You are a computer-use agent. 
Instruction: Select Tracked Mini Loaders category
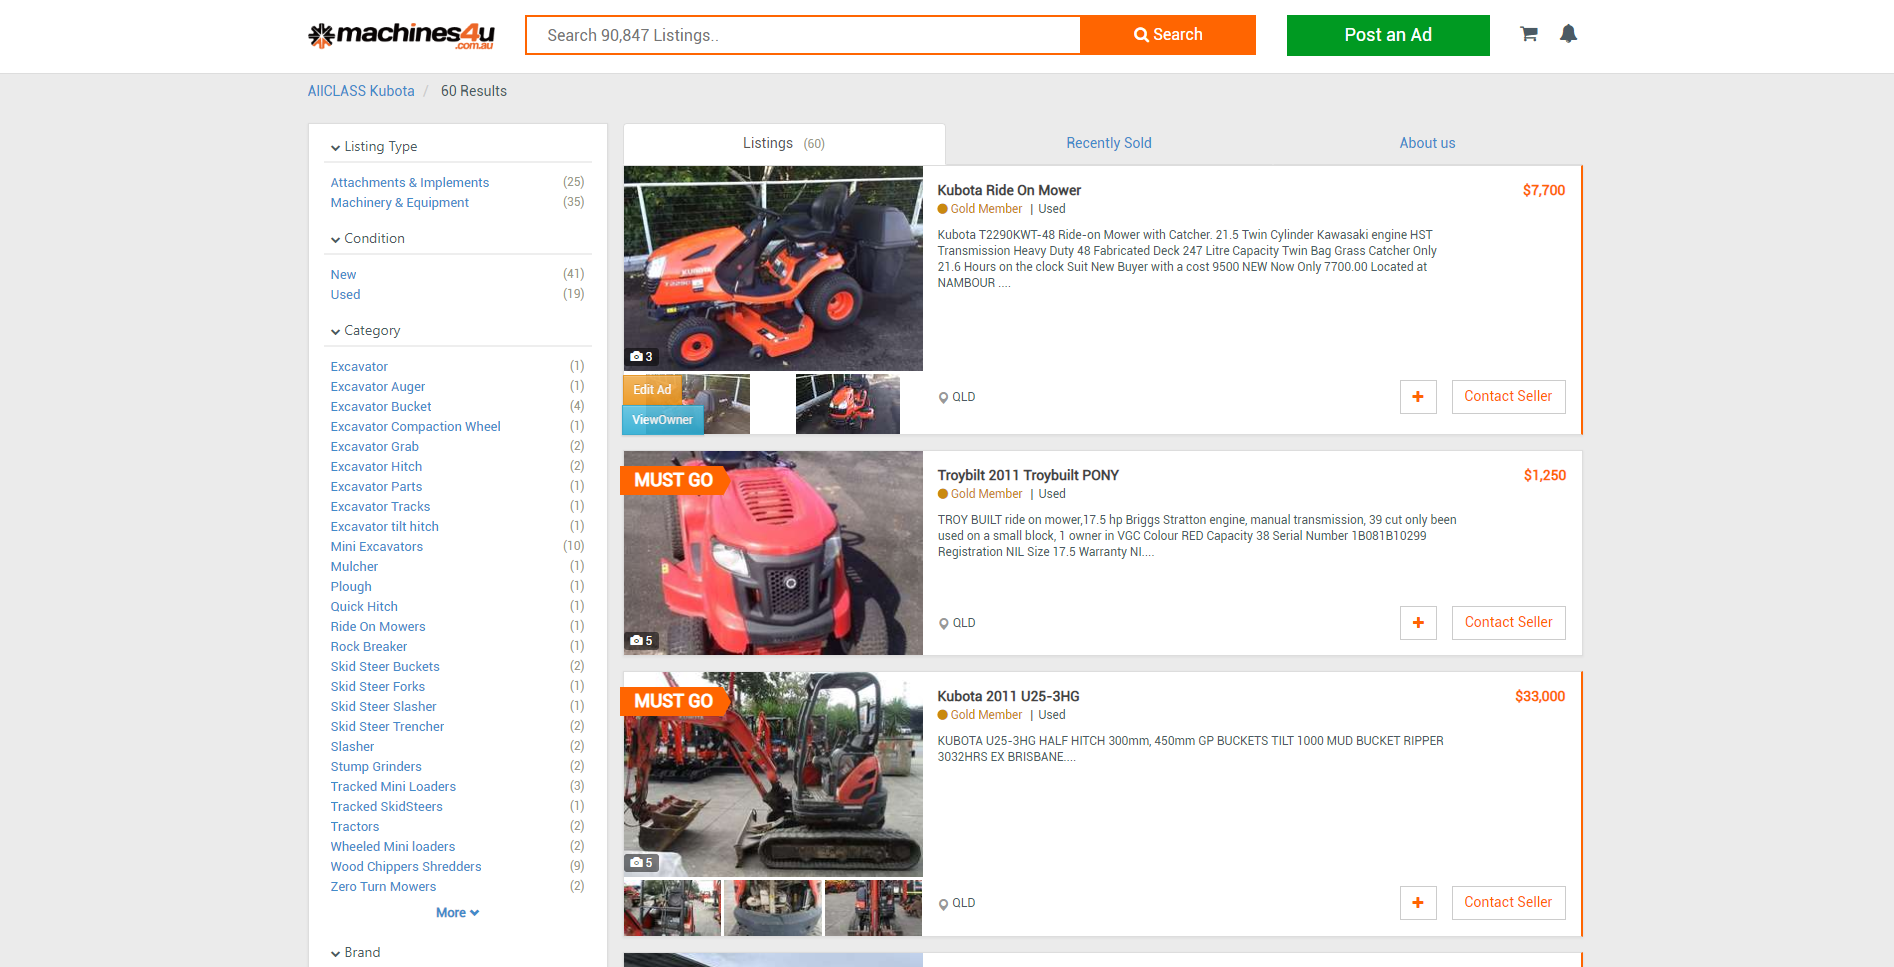coord(393,787)
